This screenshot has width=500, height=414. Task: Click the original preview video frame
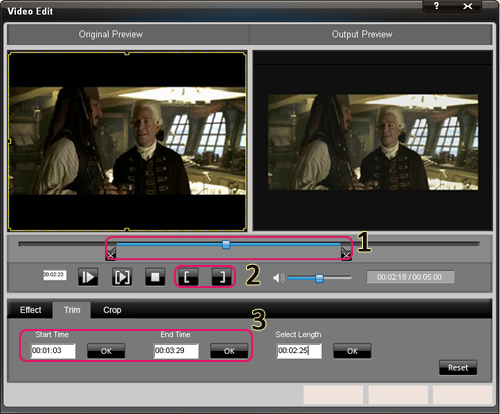[x=127, y=141]
